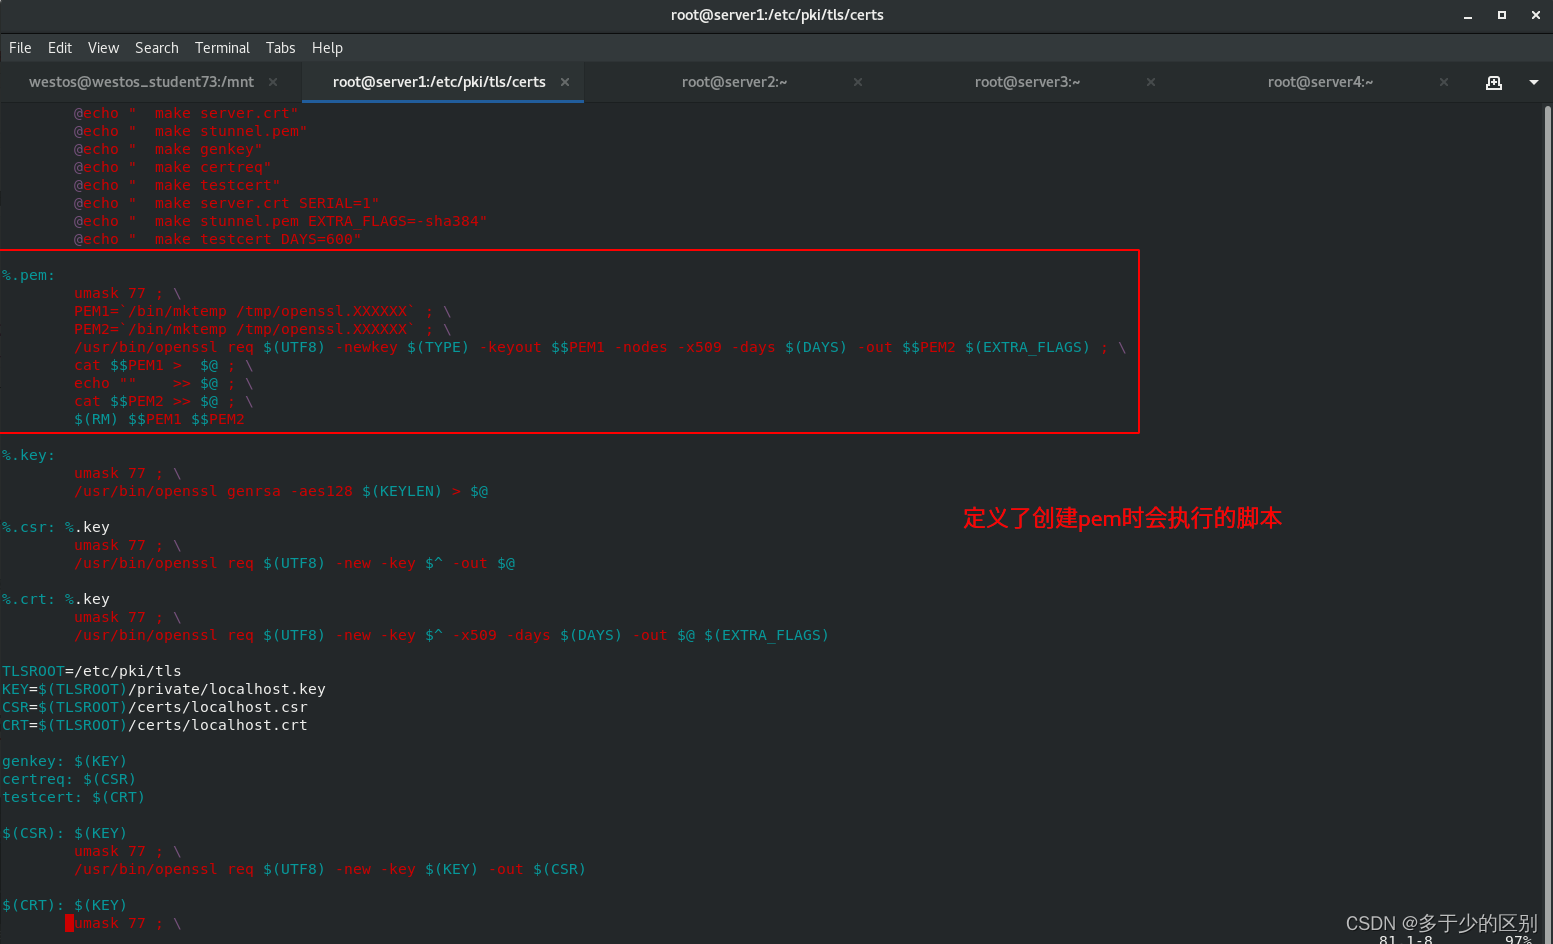Switch to the root@server3:~ tab
The width and height of the screenshot is (1553, 944).
1027,82
